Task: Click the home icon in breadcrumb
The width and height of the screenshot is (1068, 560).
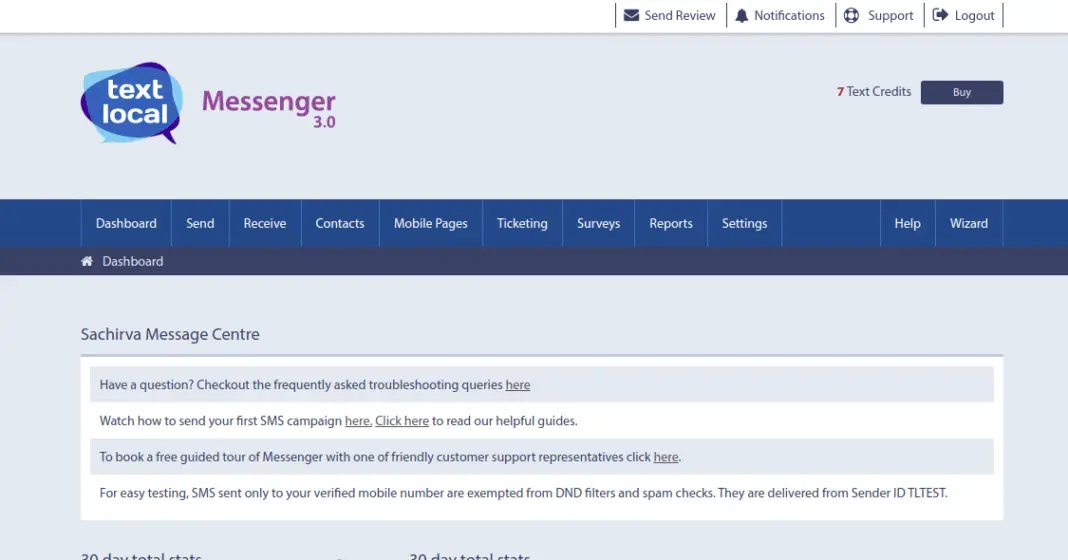Action: [x=87, y=261]
